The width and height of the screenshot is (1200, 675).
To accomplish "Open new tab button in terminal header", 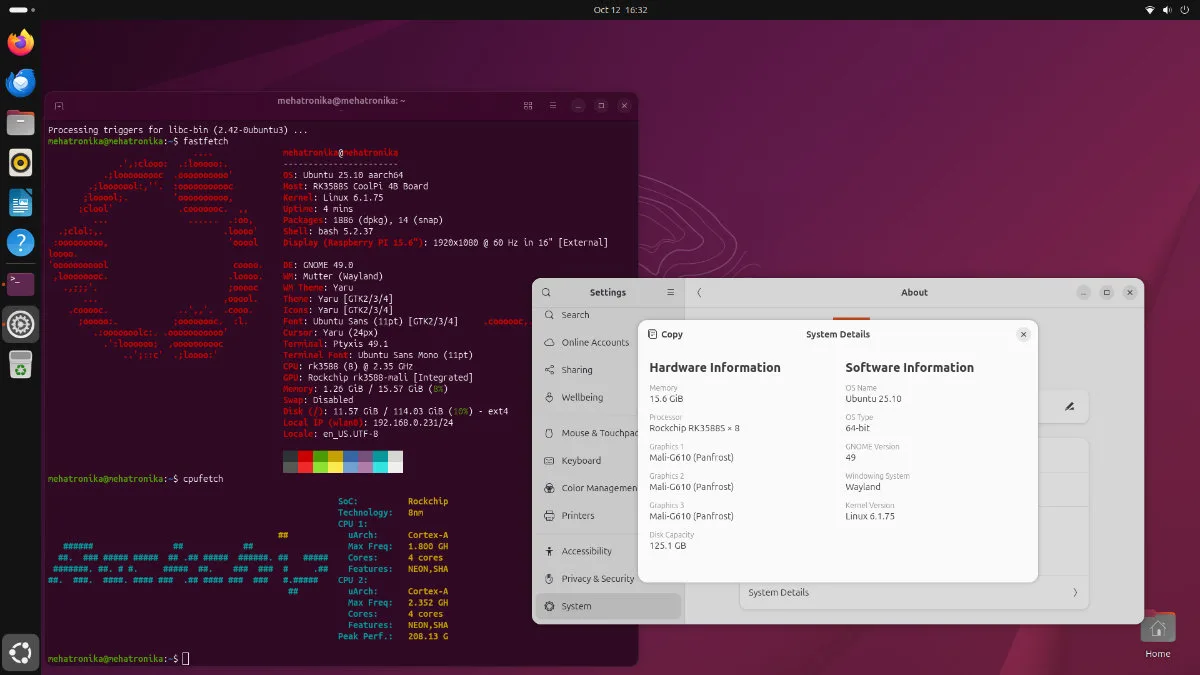I will (59, 105).
